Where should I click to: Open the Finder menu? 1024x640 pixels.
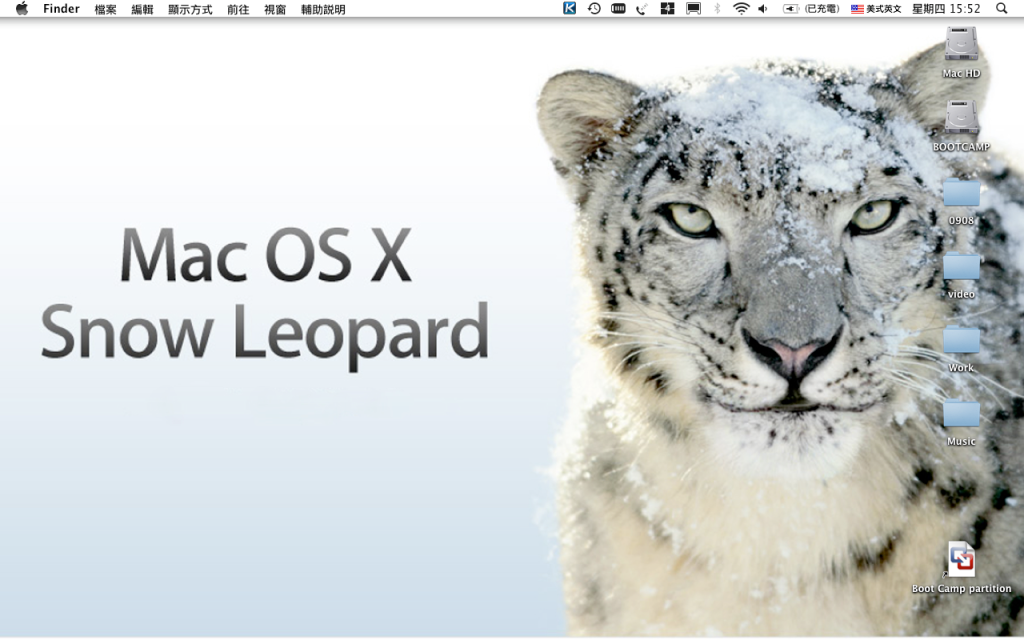61,8
